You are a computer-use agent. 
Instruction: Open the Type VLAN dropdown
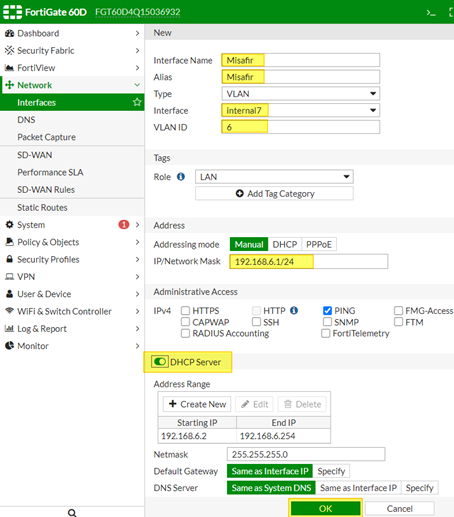[x=300, y=94]
